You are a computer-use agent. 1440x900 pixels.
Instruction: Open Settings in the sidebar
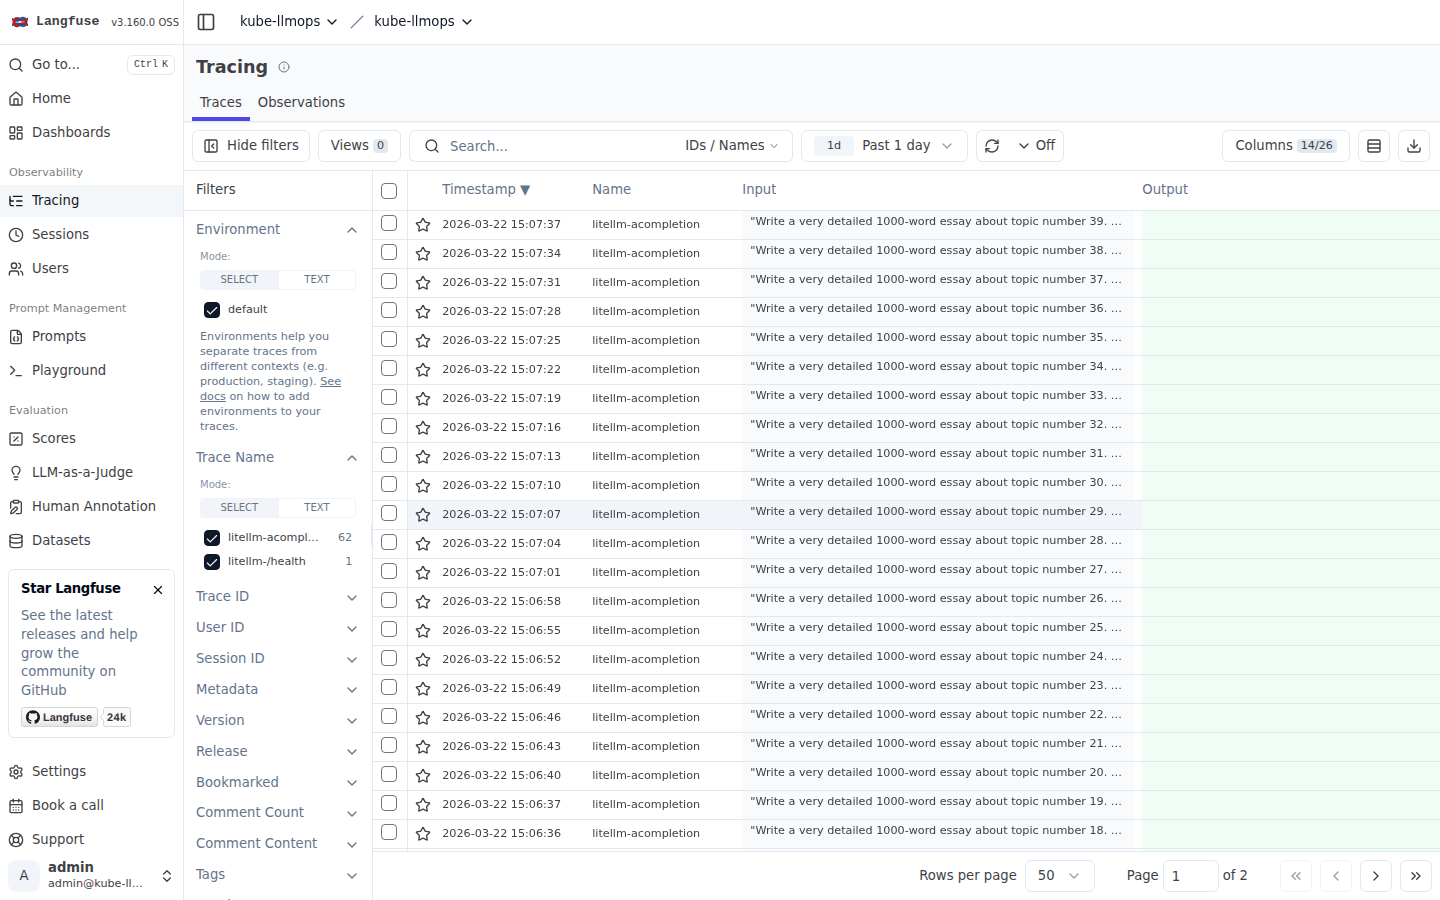[91, 771]
